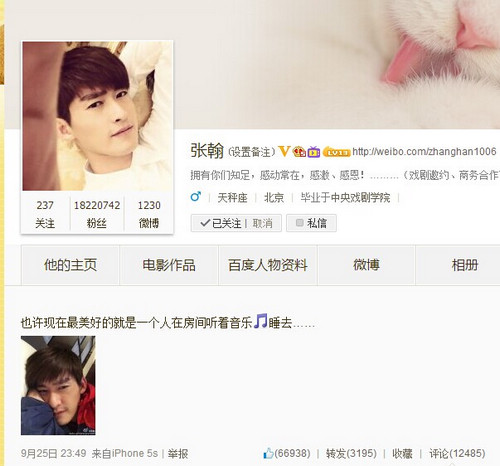Click the purple TV badge icon
The width and height of the screenshot is (500, 466).
click(x=313, y=152)
